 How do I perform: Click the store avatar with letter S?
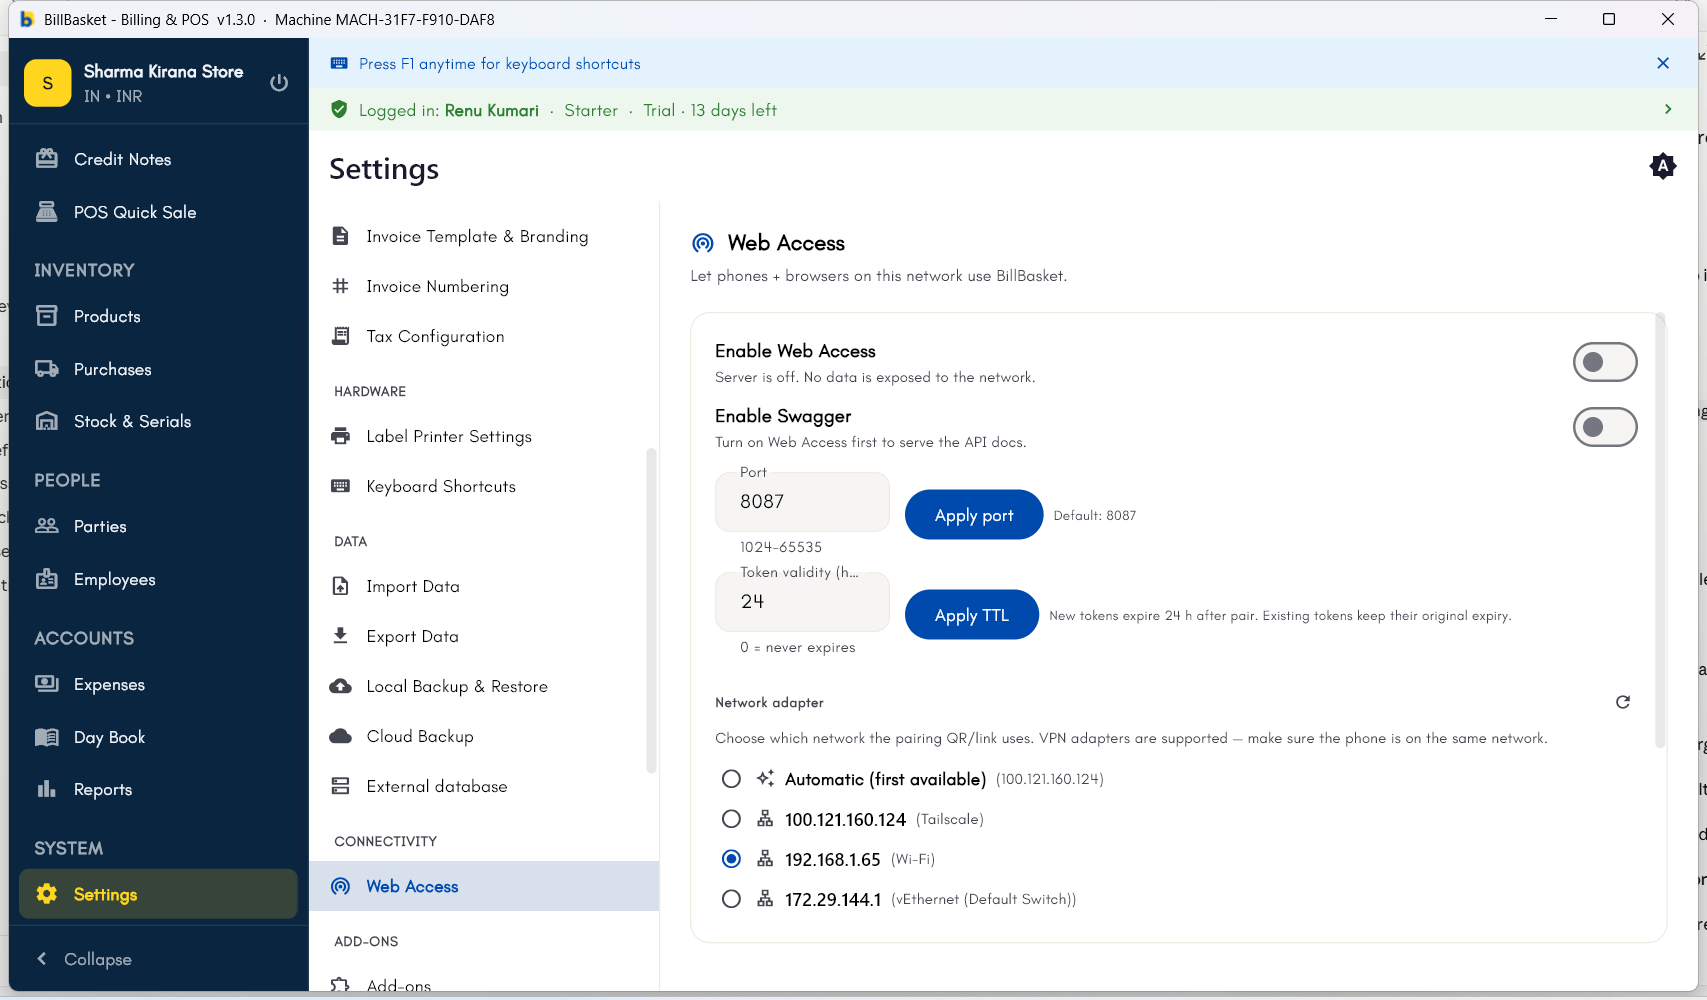click(48, 83)
